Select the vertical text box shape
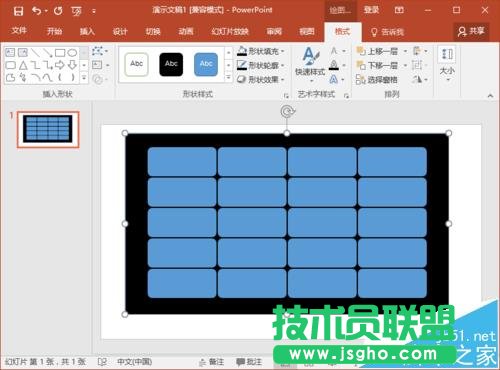The width and height of the screenshot is (500, 370). tap(23, 52)
